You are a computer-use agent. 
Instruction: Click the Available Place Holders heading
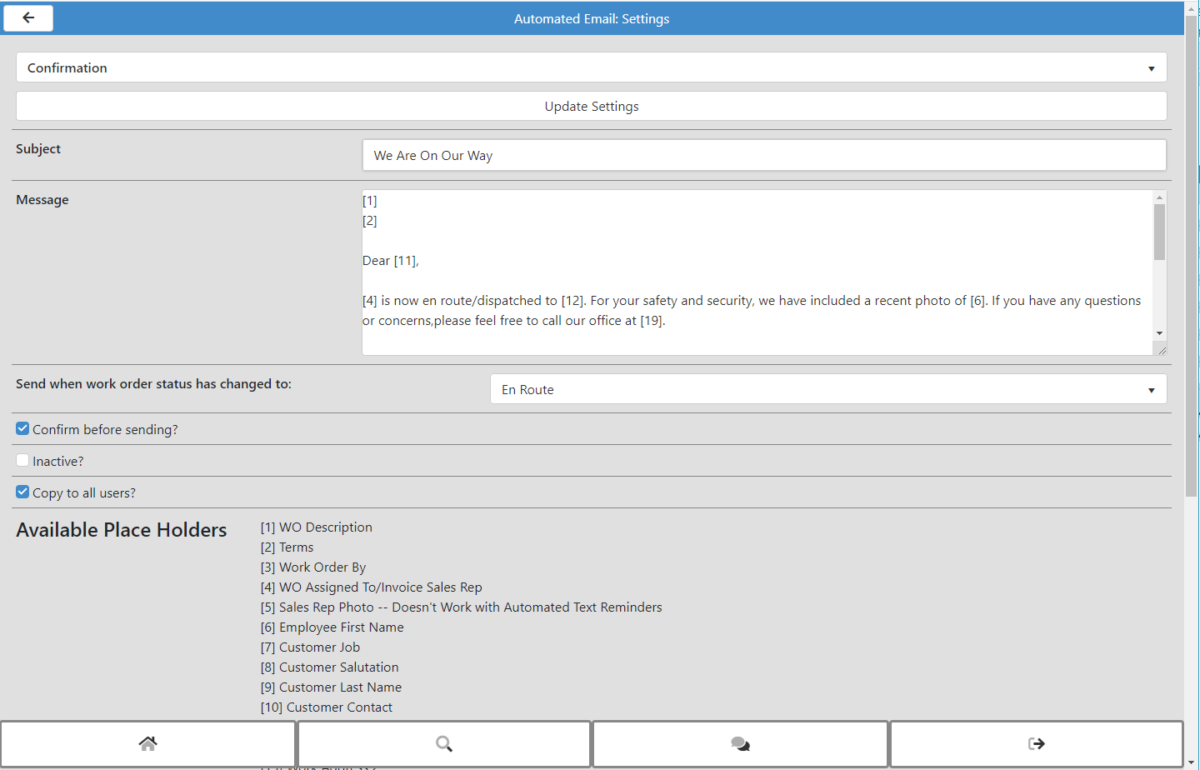click(x=121, y=530)
